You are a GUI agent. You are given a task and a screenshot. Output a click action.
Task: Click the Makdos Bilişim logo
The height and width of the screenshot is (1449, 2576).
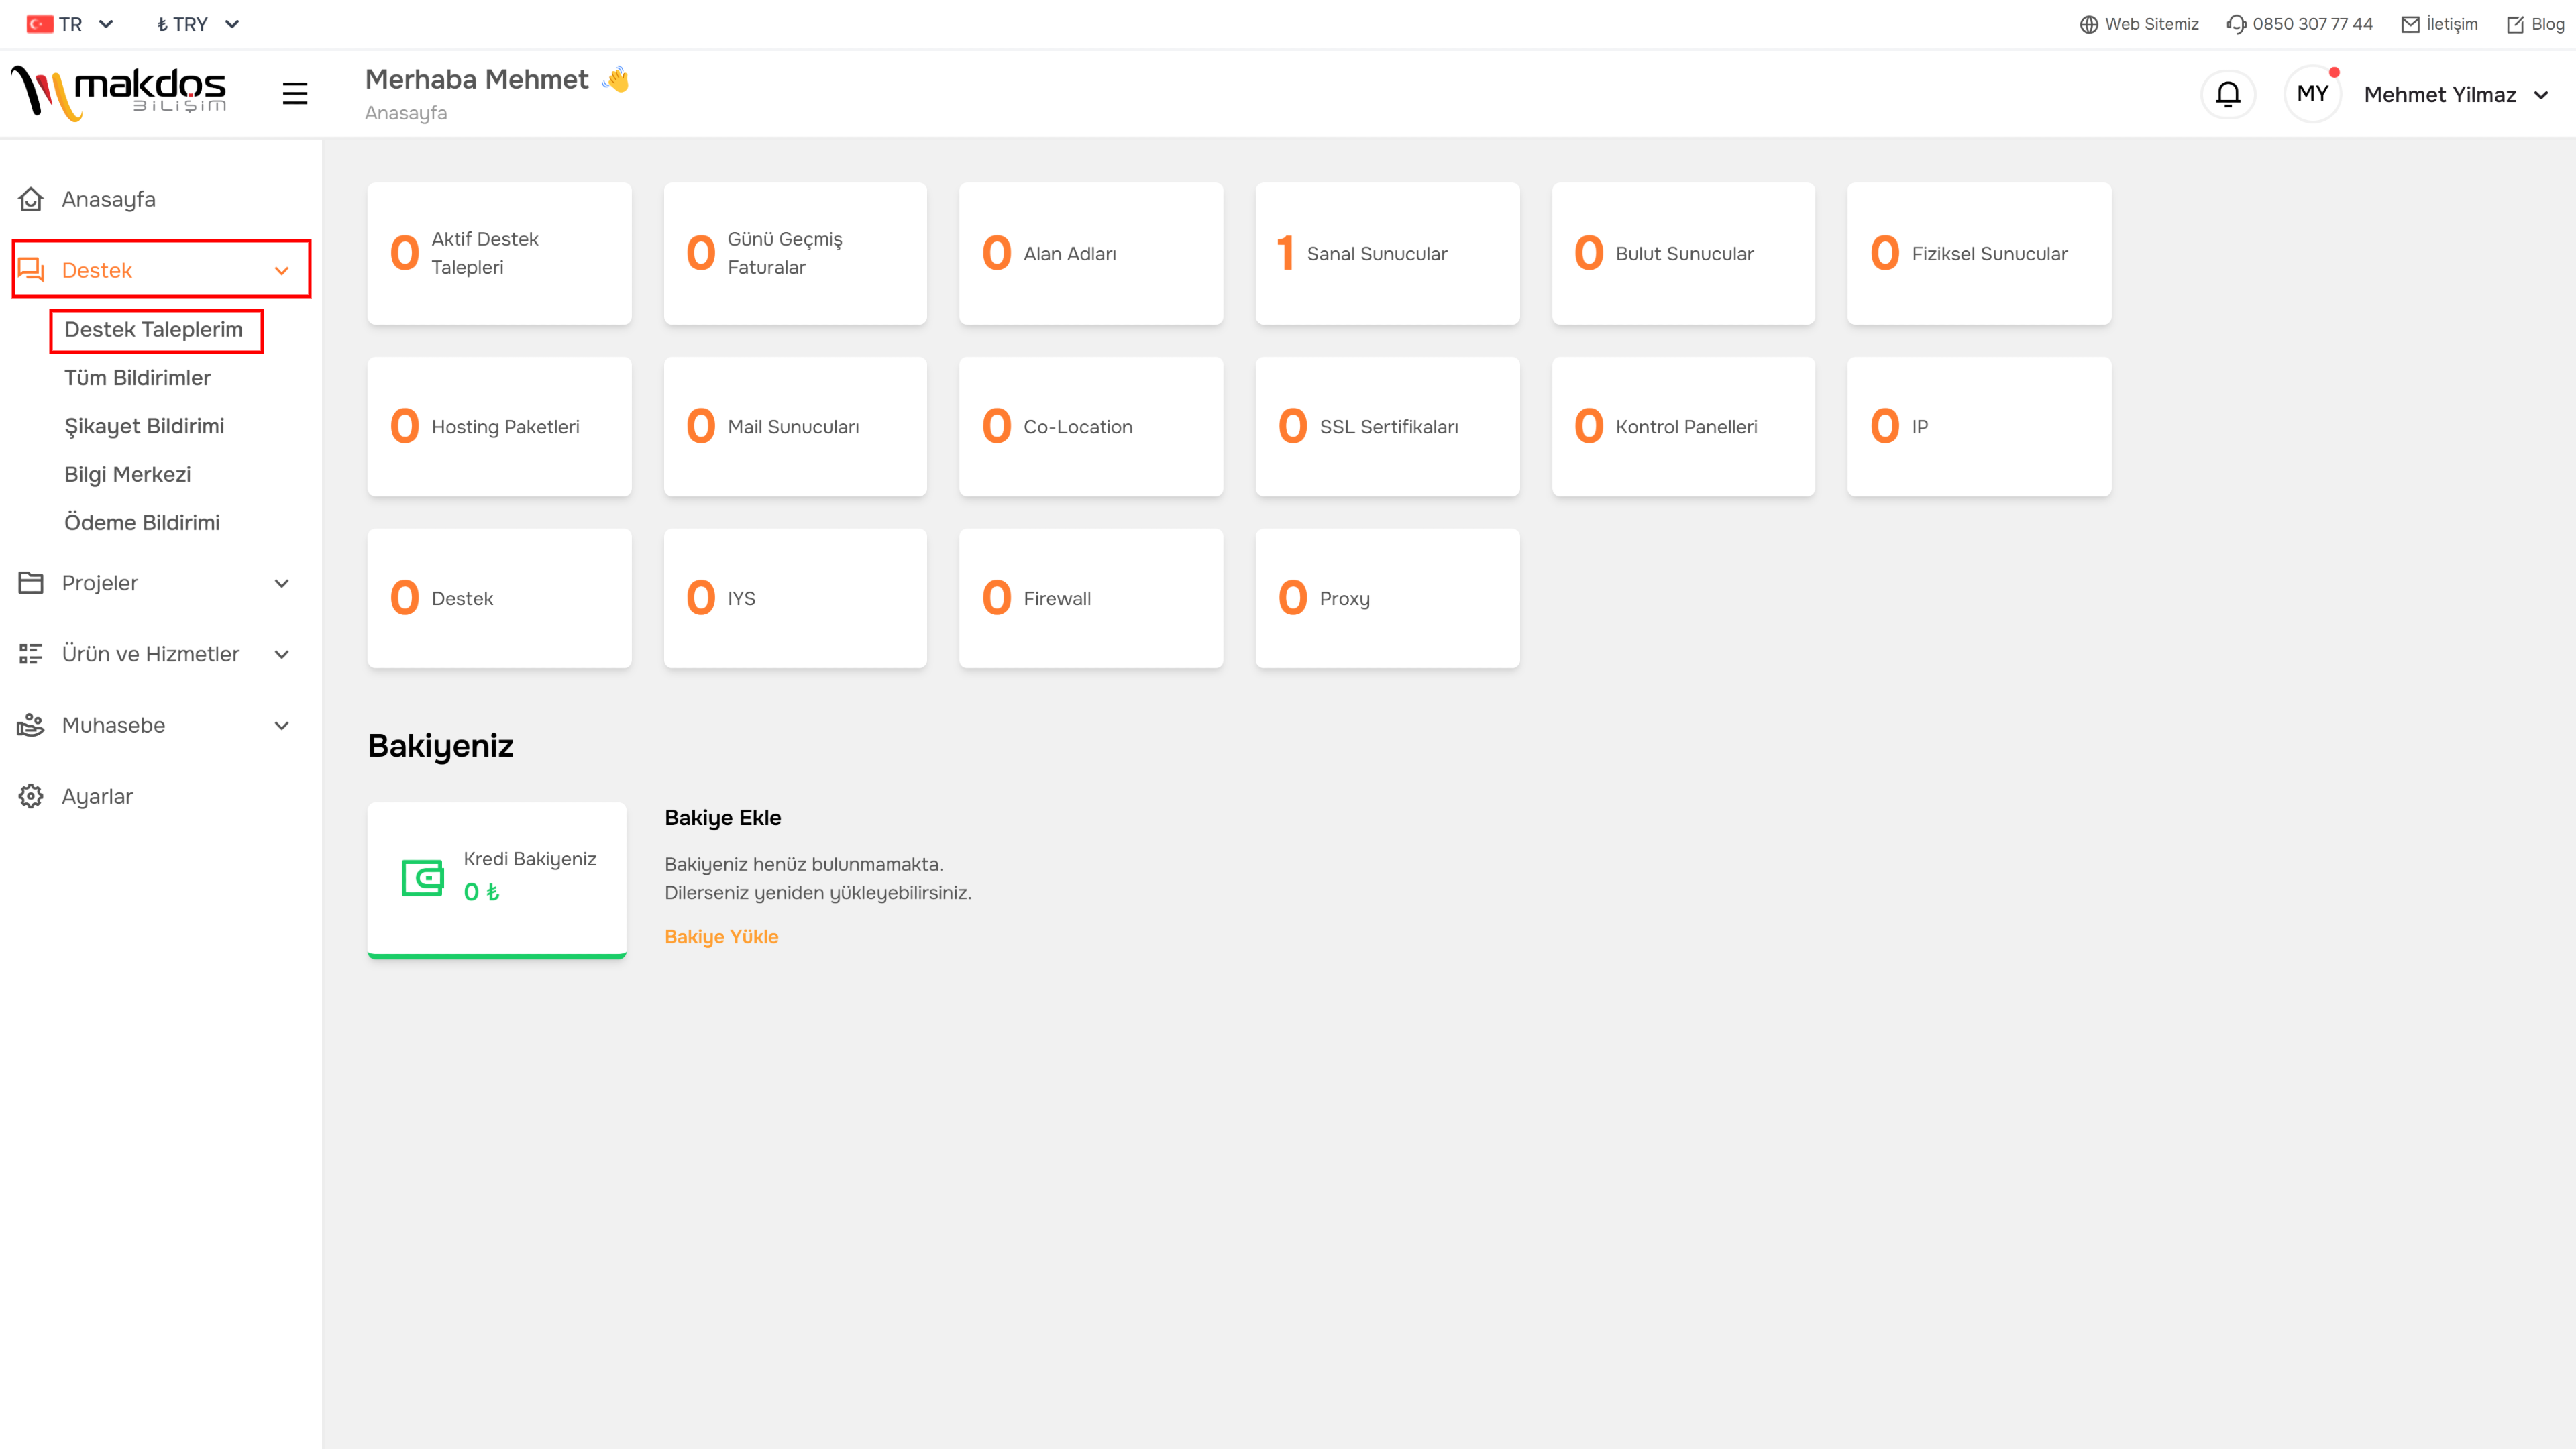[x=118, y=93]
